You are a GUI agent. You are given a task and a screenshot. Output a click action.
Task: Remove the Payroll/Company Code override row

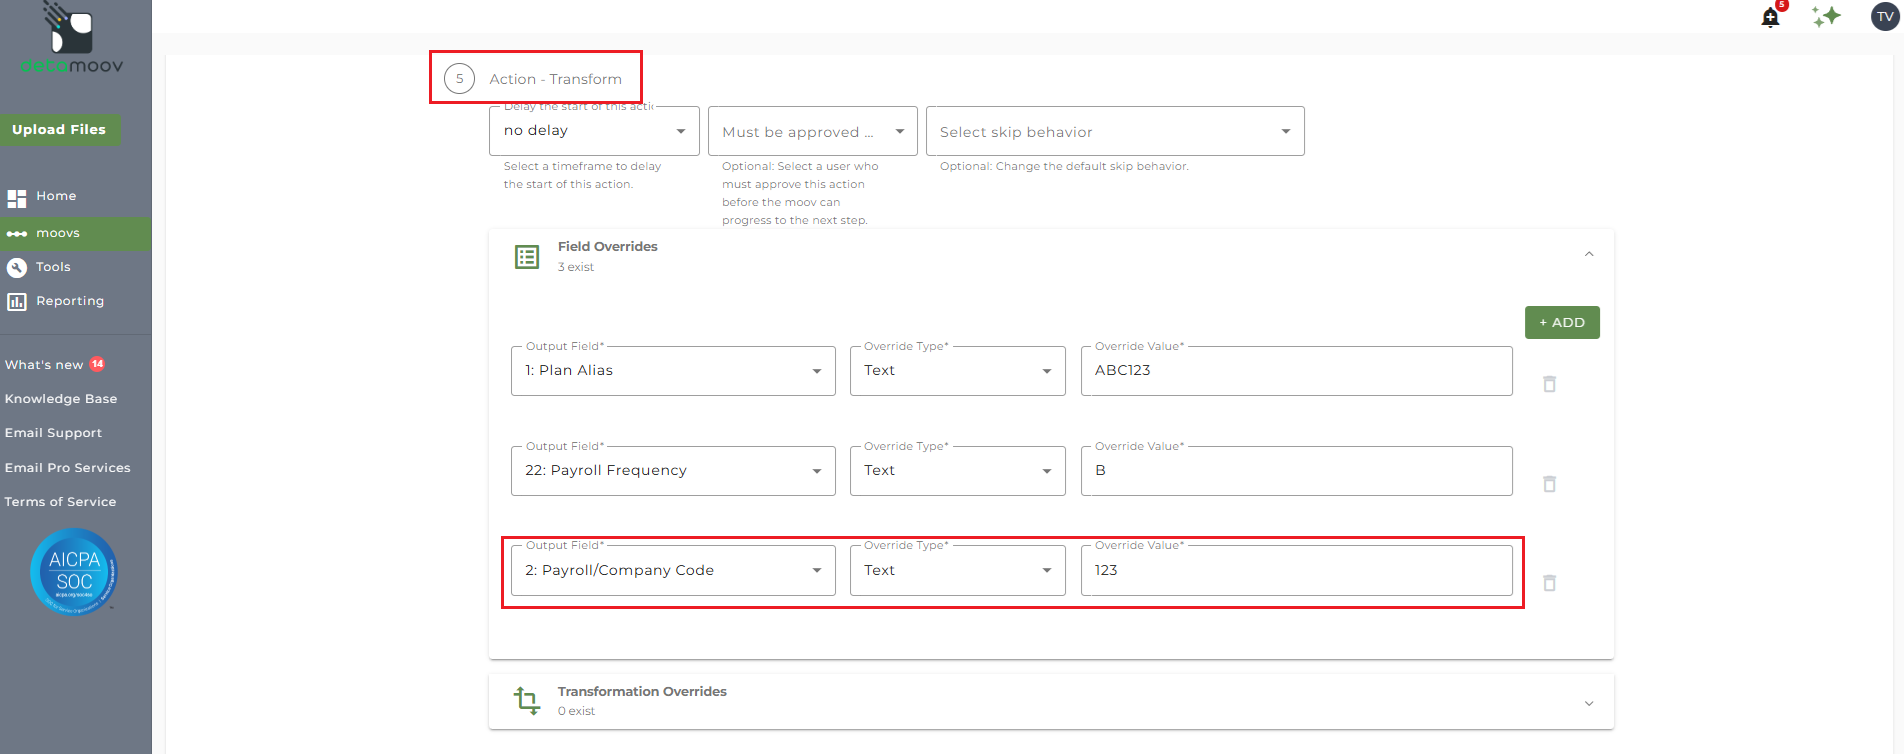point(1549,583)
